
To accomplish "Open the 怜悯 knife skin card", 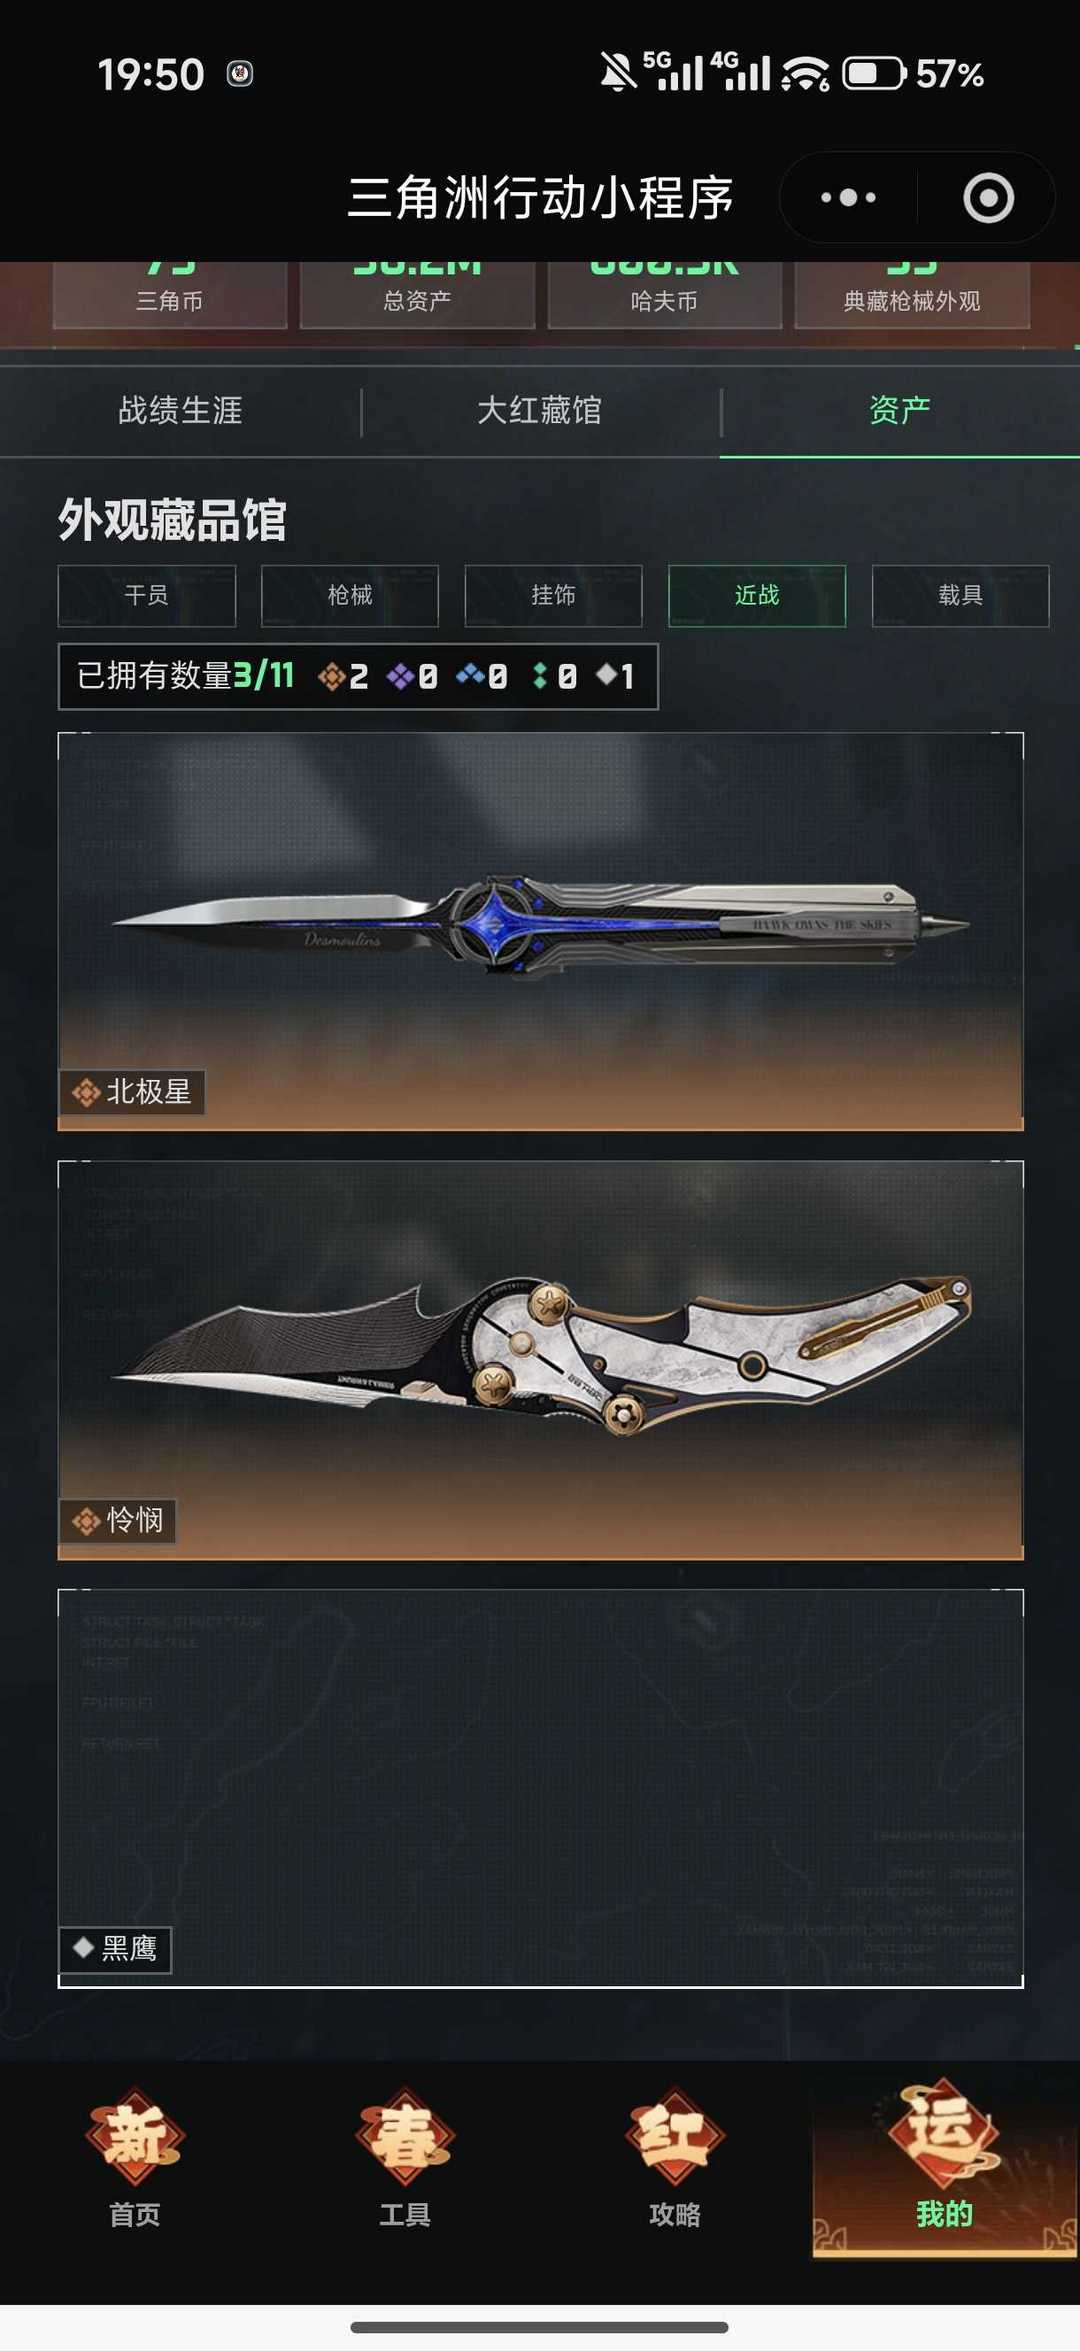I will click(541, 1360).
